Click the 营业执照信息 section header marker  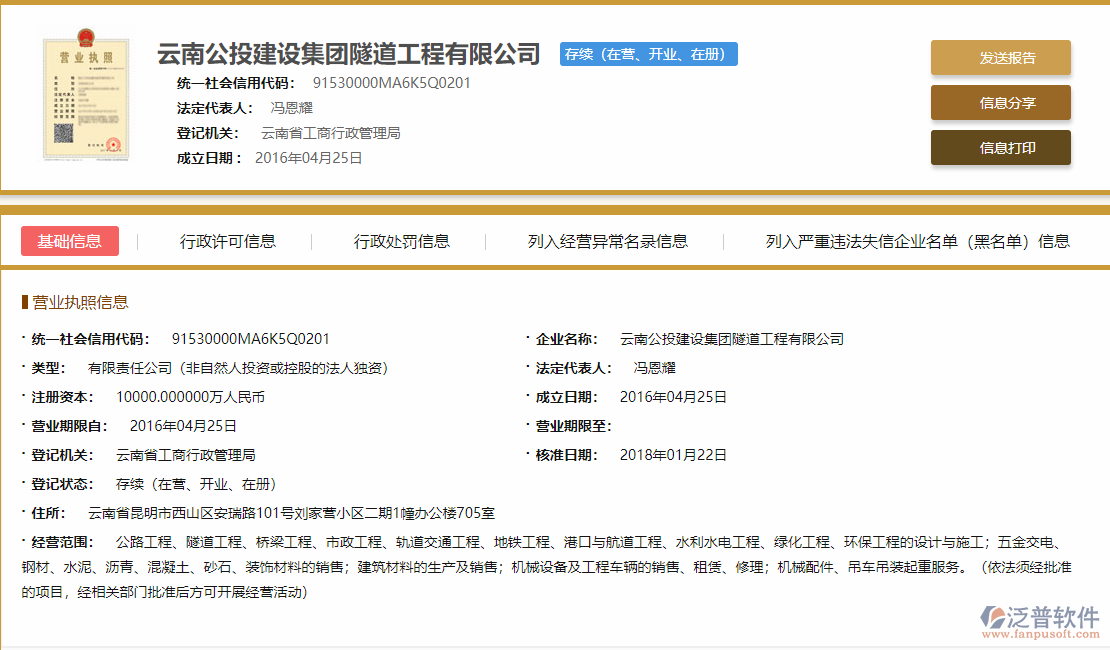pos(27,302)
